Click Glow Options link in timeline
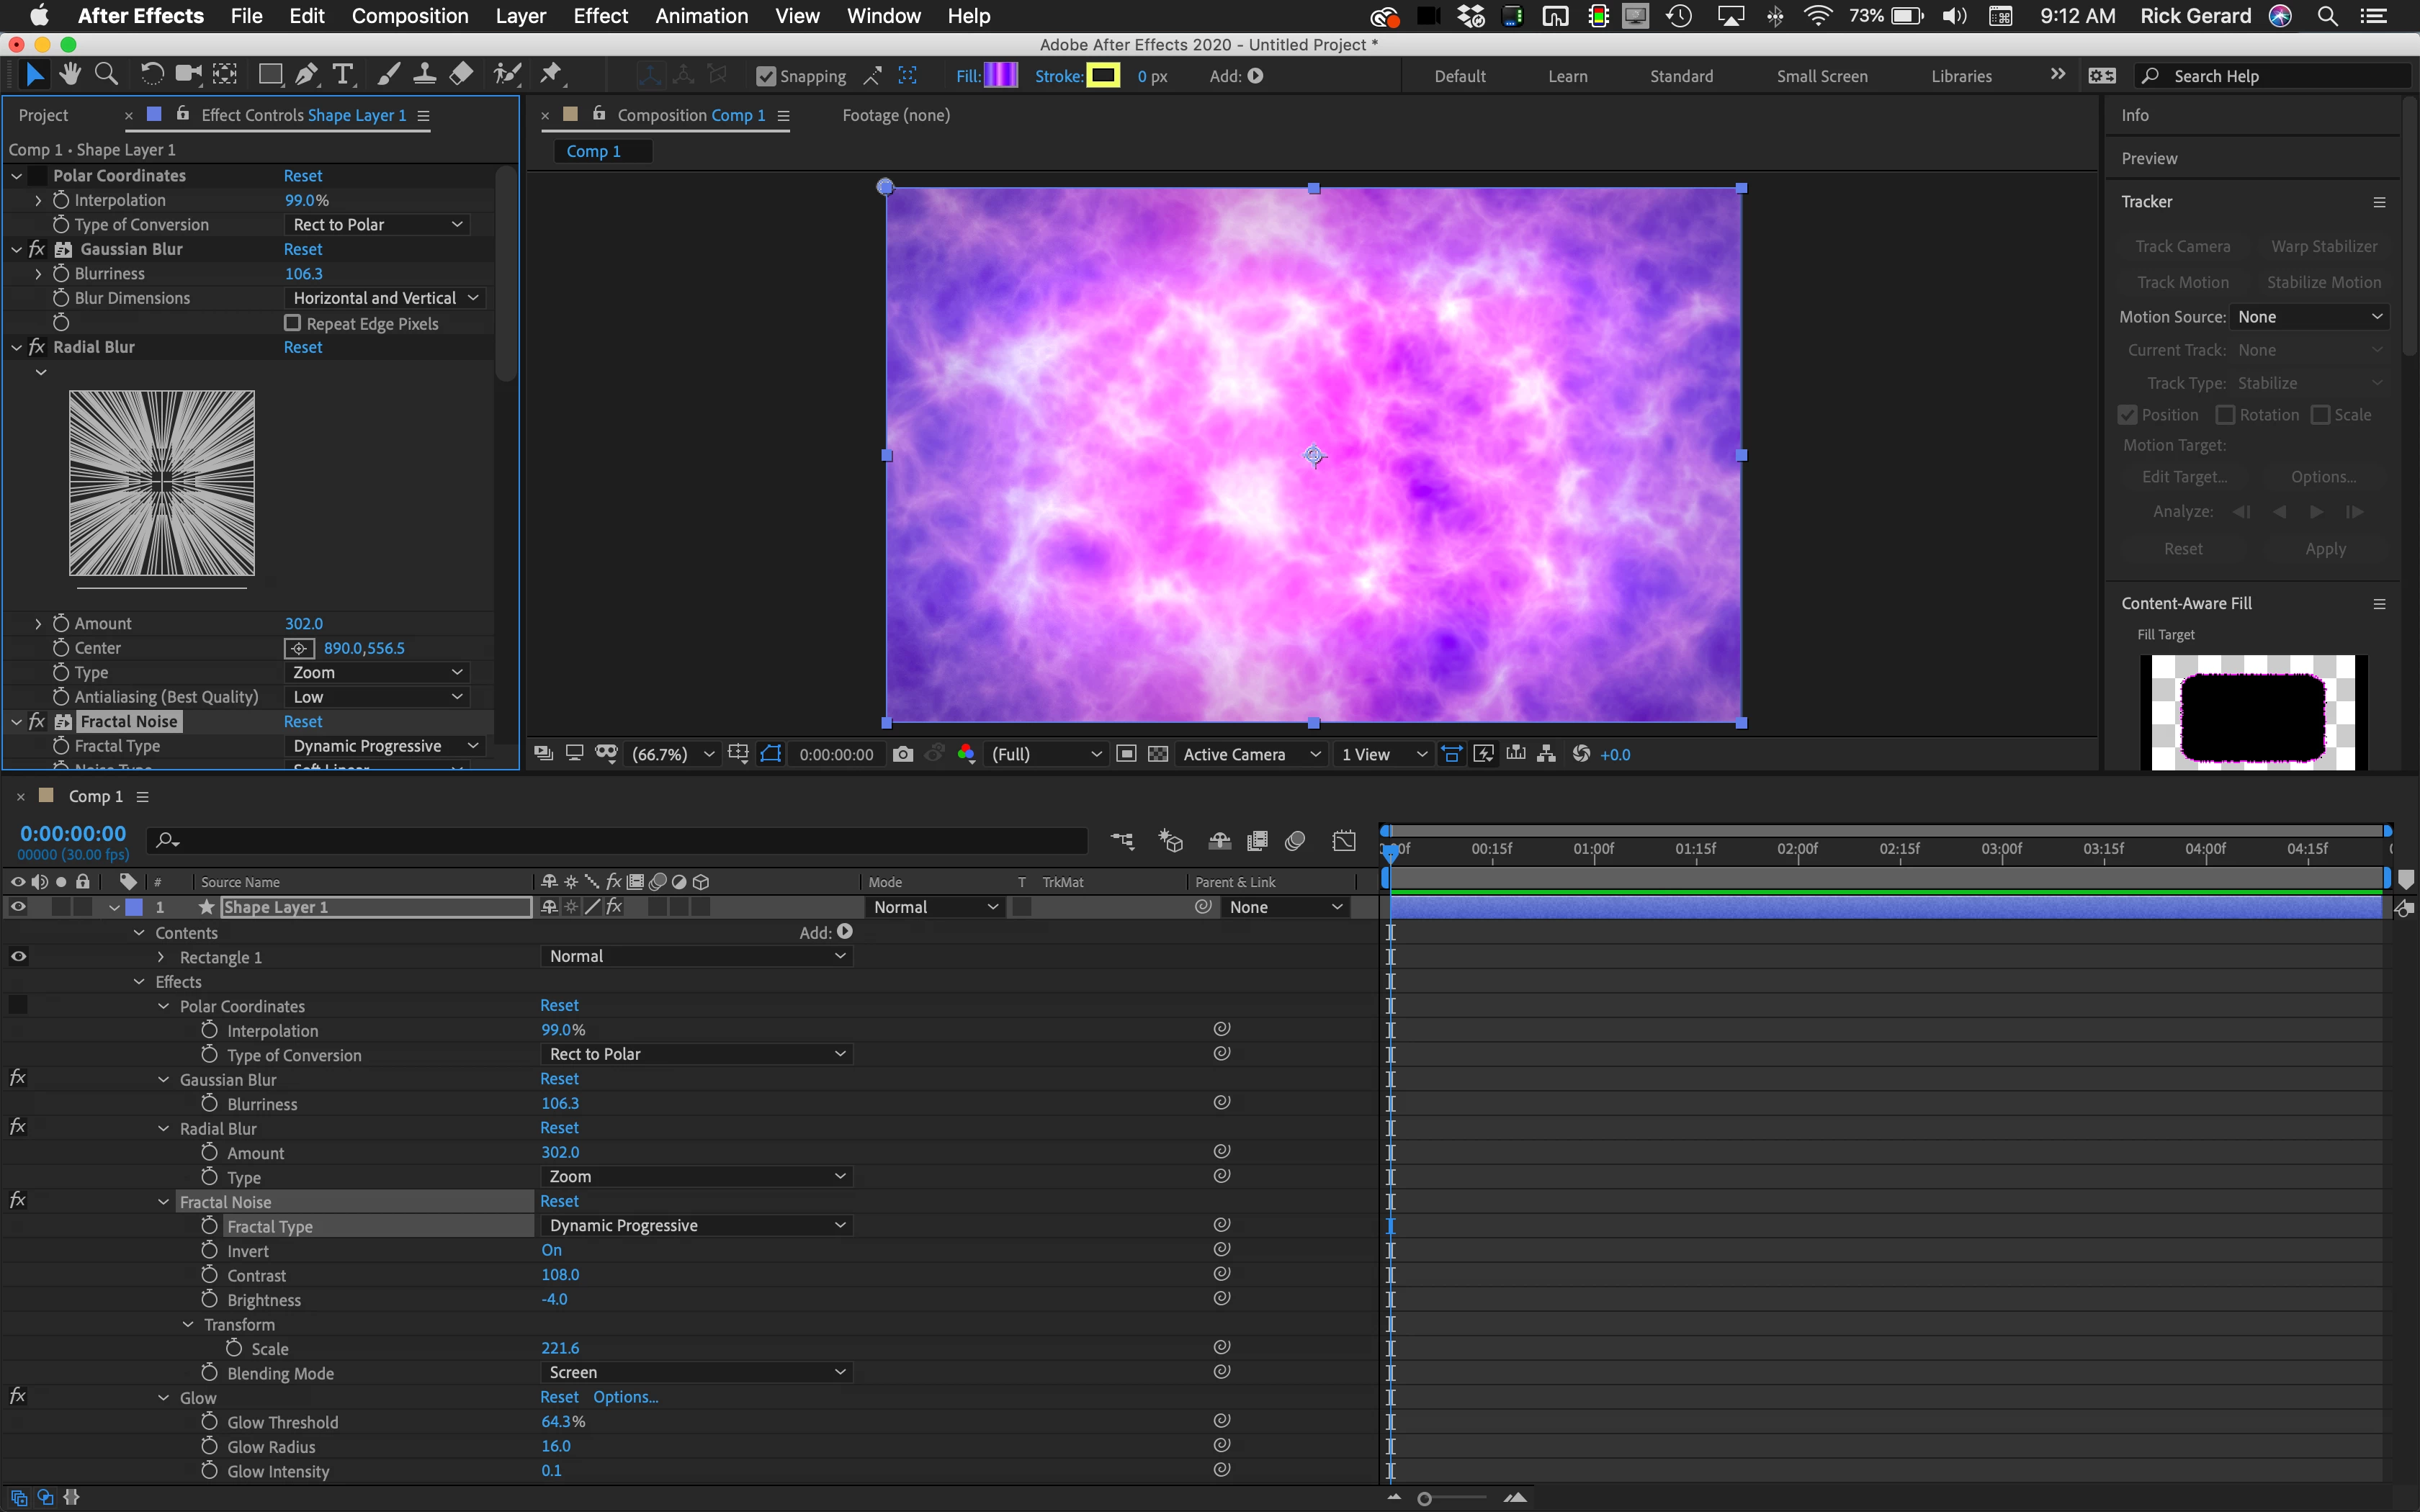This screenshot has width=2420, height=1512. (625, 1397)
